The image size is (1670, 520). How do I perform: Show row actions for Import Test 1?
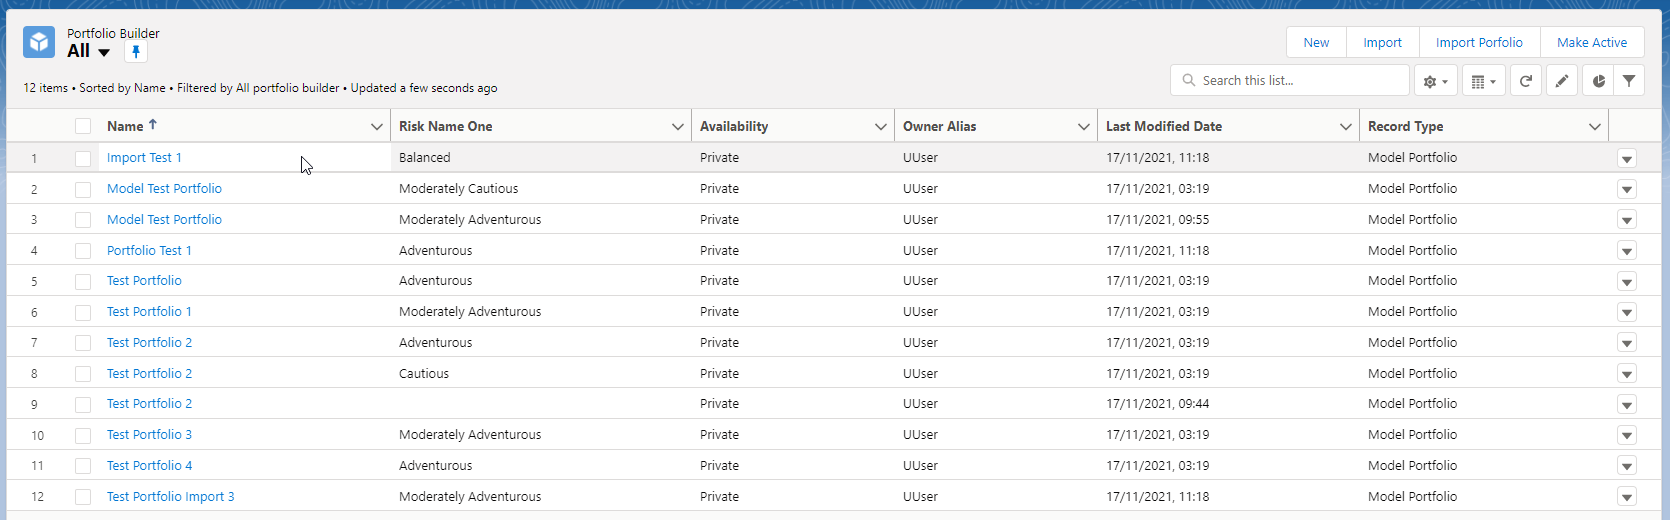click(x=1626, y=158)
